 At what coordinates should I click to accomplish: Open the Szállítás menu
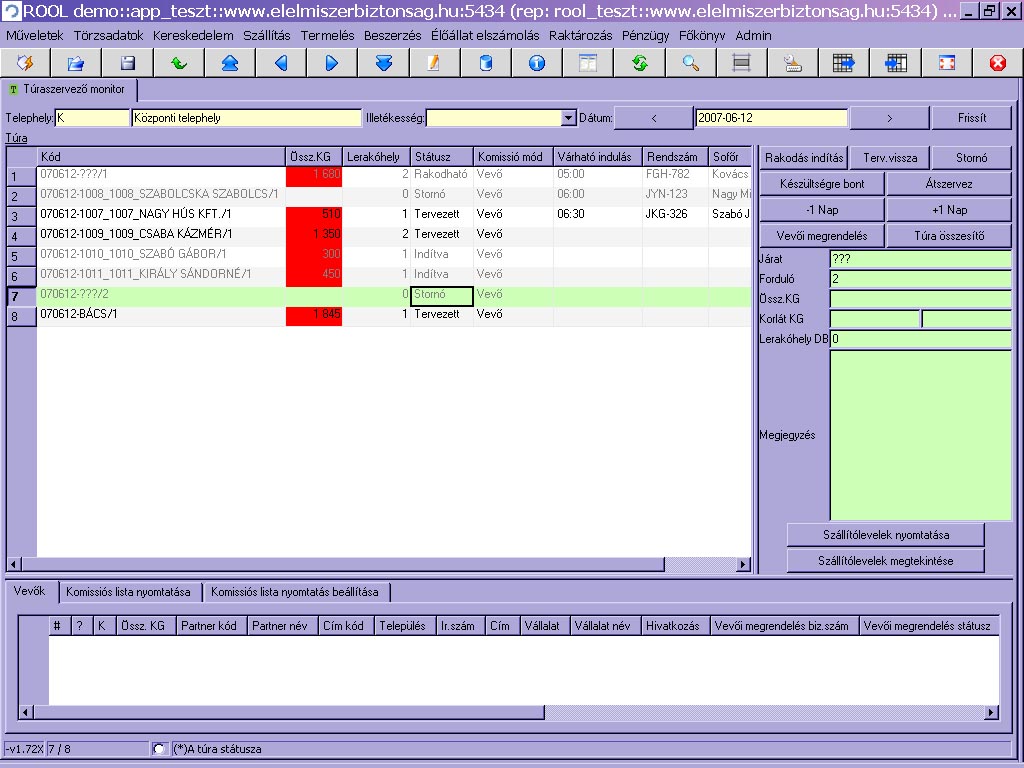tap(266, 35)
